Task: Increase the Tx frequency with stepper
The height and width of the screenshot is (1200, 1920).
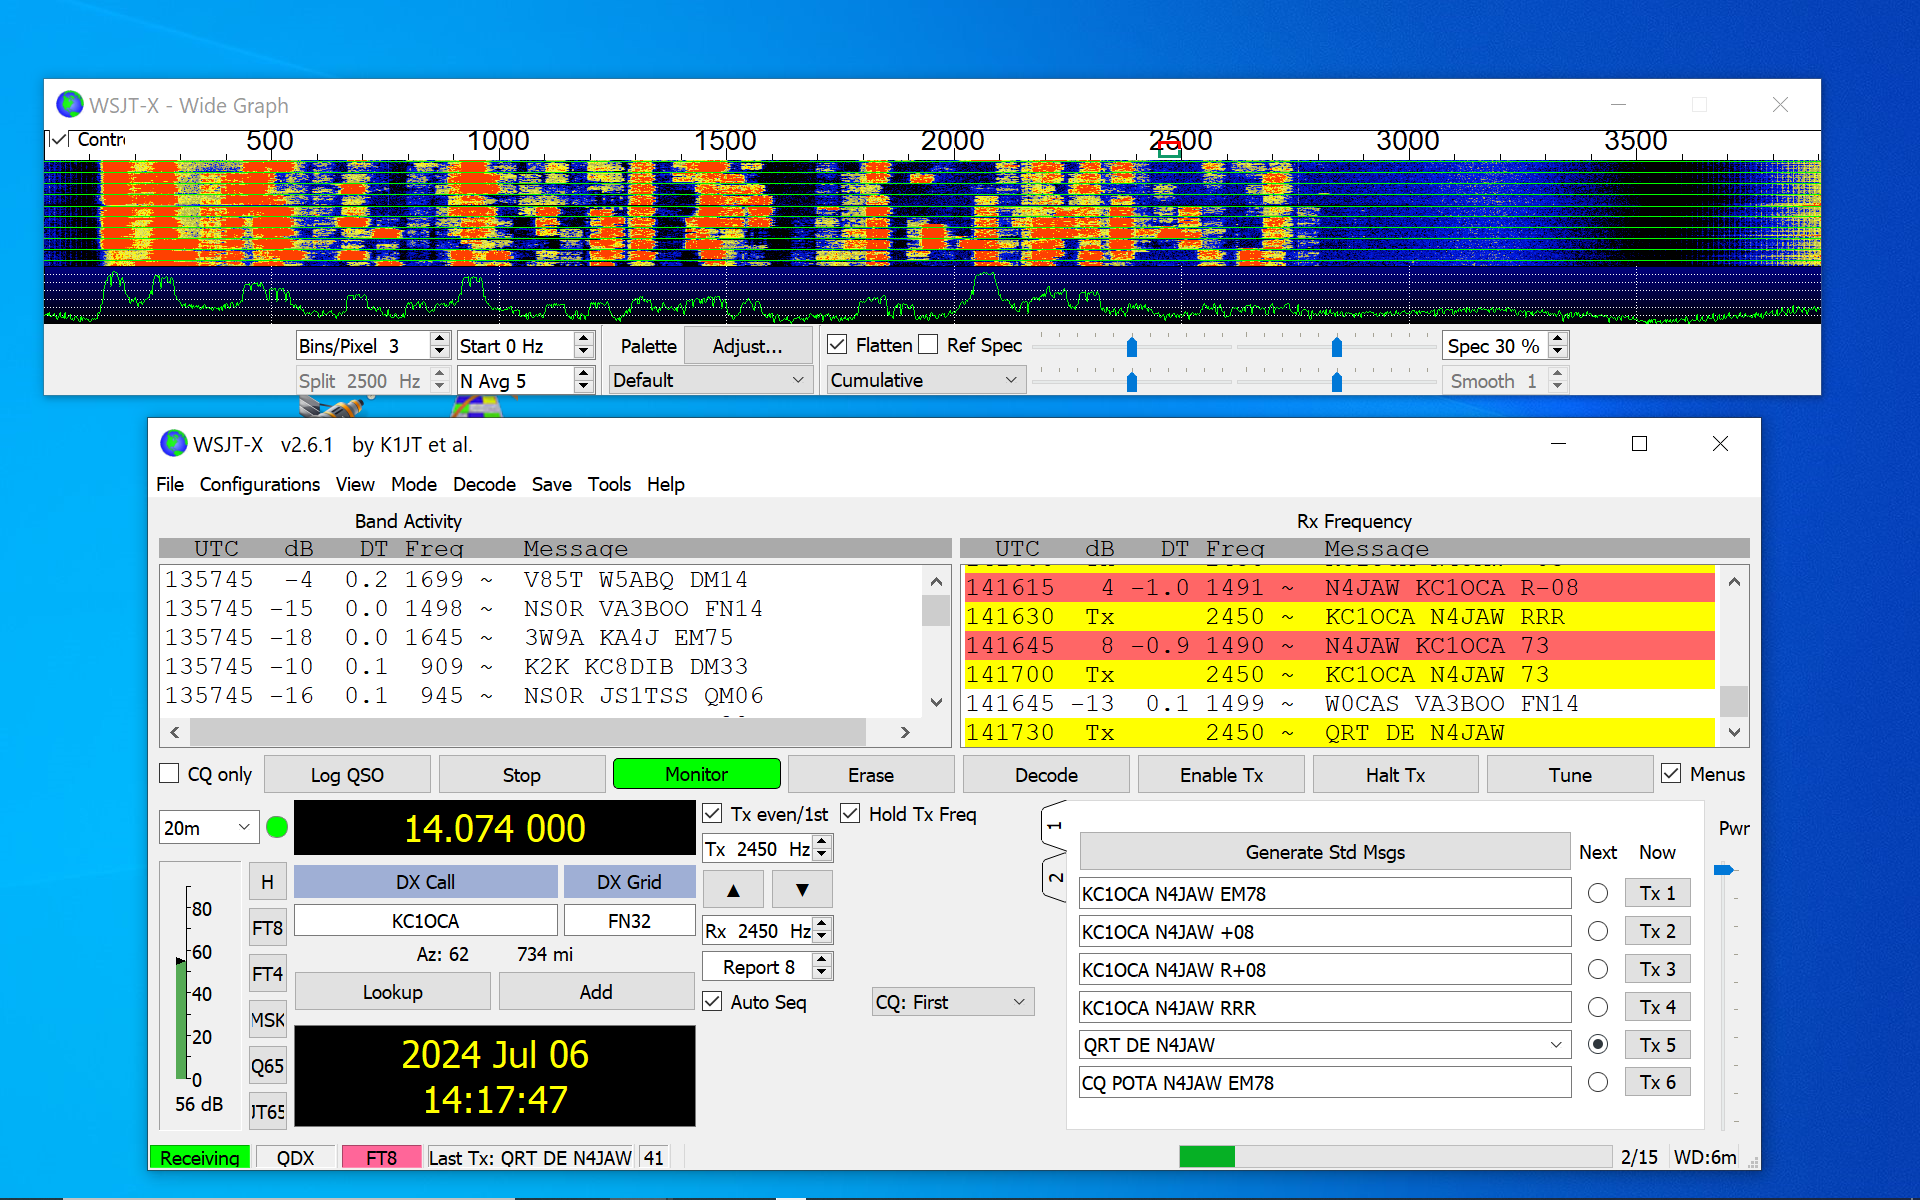Action: (822, 843)
